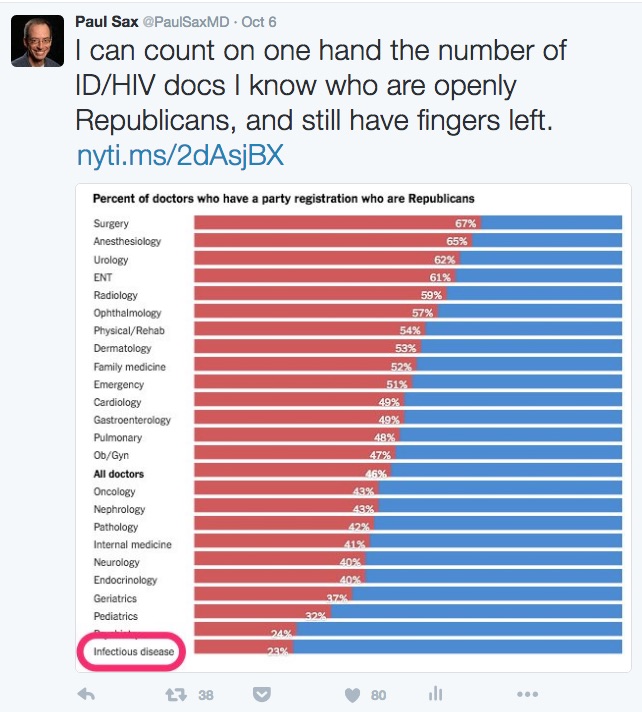Click the chart title about party registration

283,198
